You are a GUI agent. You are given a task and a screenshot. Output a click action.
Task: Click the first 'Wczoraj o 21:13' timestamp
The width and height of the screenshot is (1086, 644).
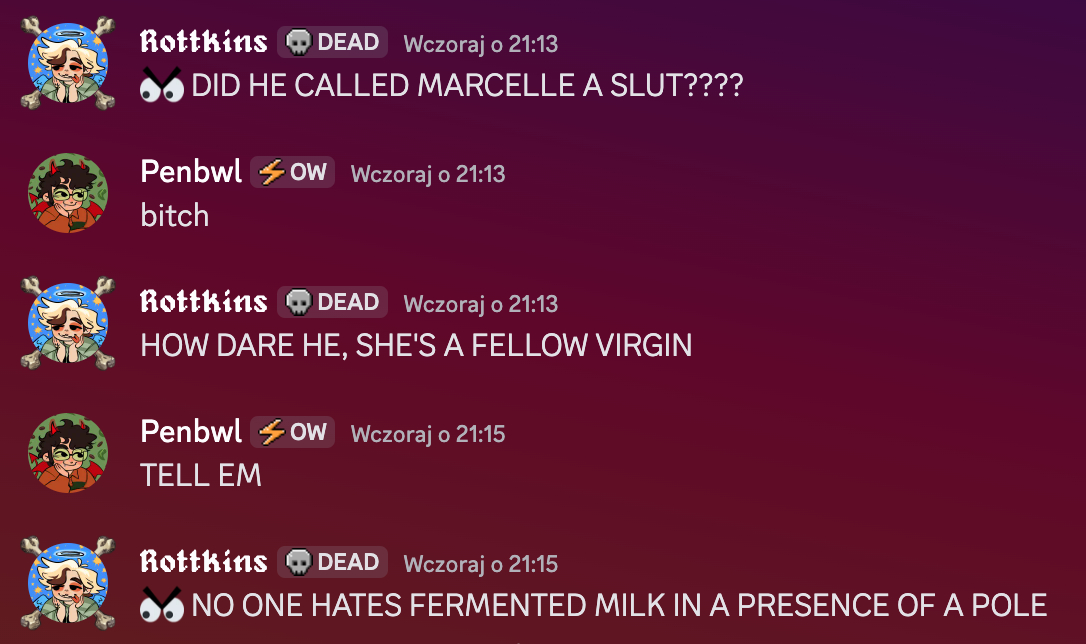click(481, 44)
